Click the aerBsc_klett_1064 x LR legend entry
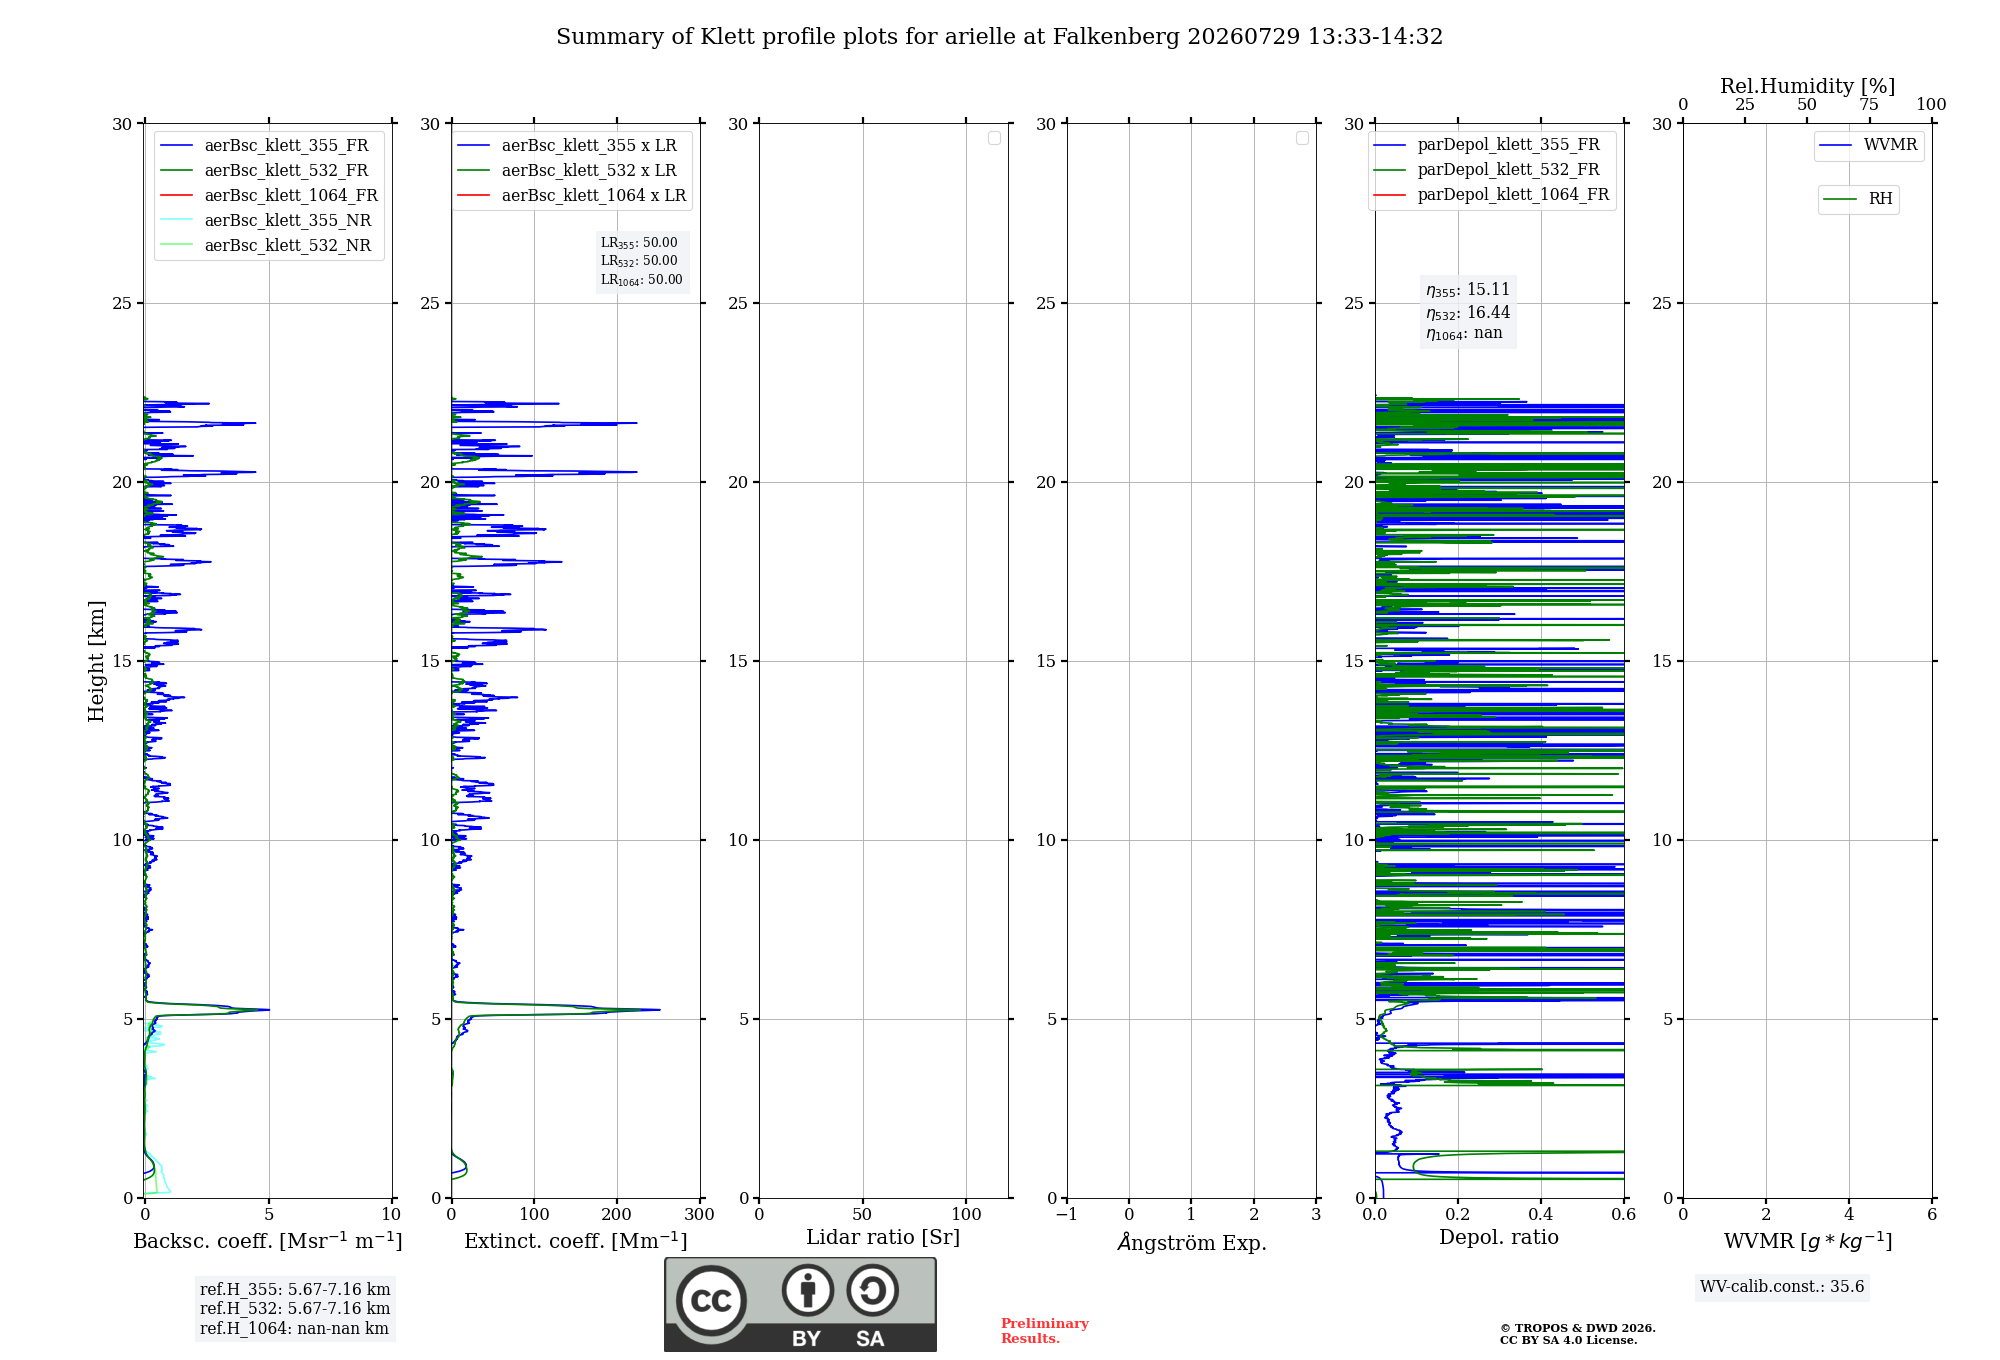 coord(572,196)
